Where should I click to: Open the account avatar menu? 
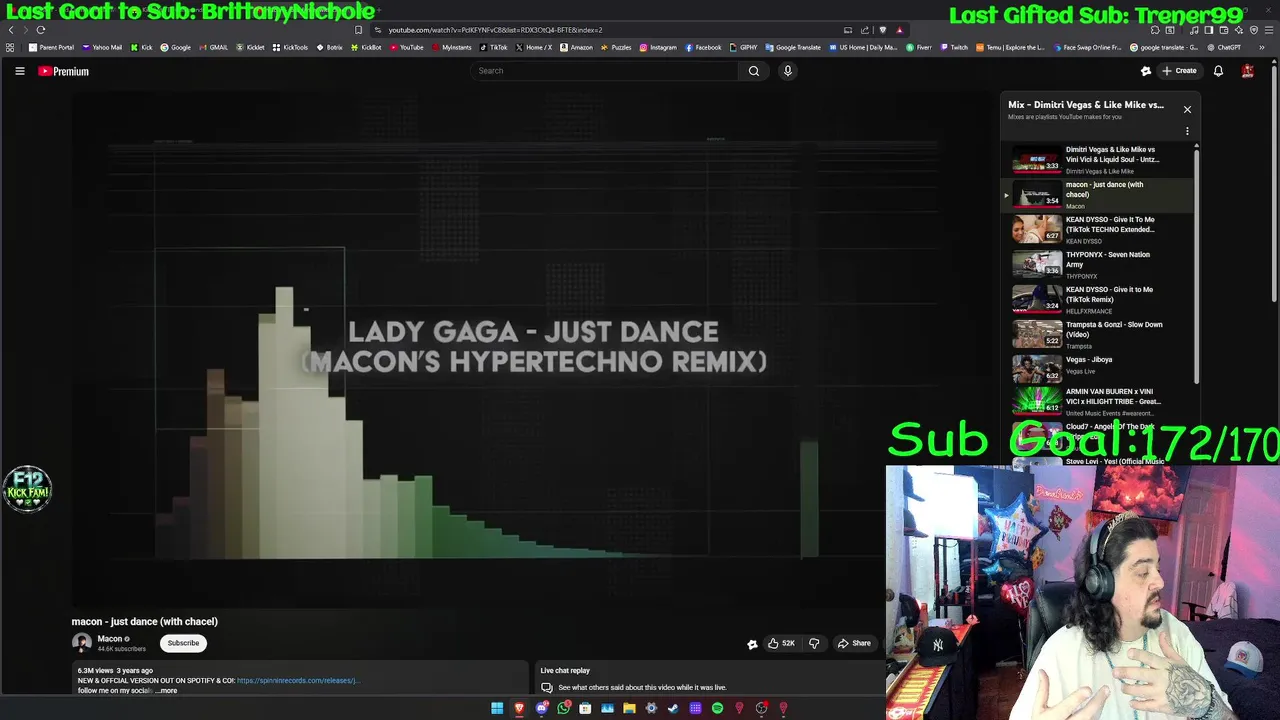click(x=1248, y=71)
